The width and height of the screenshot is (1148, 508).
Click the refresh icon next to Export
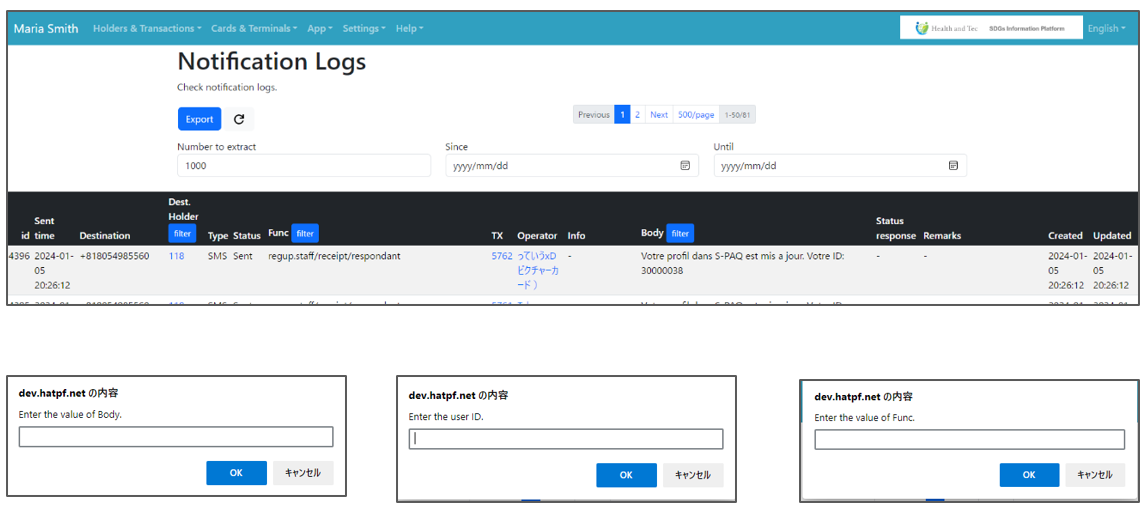(239, 119)
